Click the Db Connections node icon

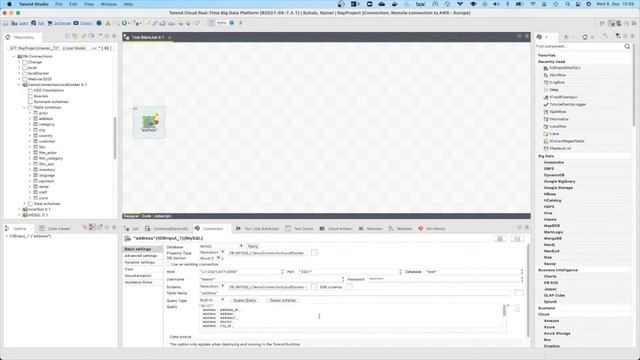point(20,56)
